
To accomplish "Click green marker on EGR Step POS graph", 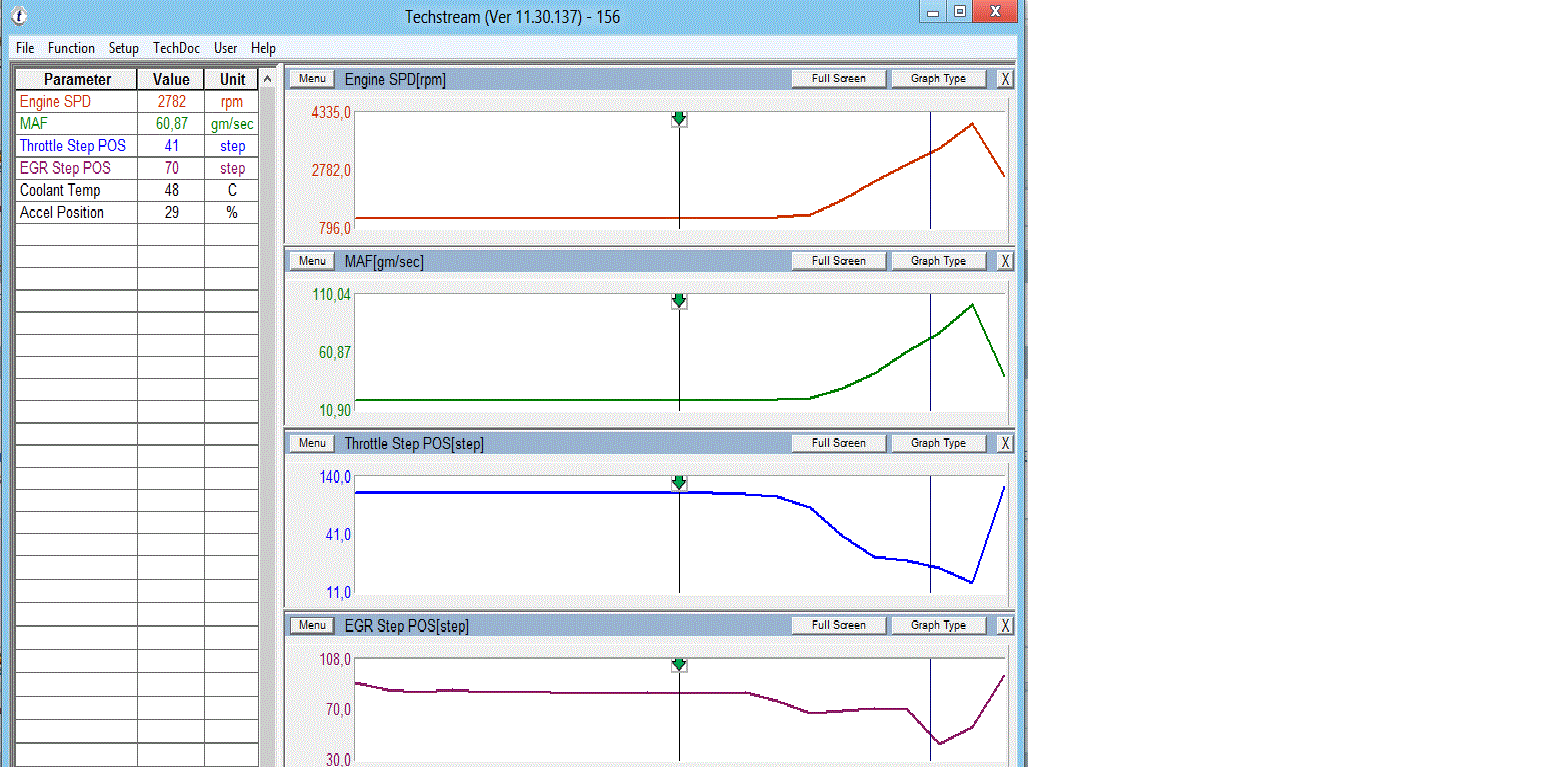I will point(679,665).
